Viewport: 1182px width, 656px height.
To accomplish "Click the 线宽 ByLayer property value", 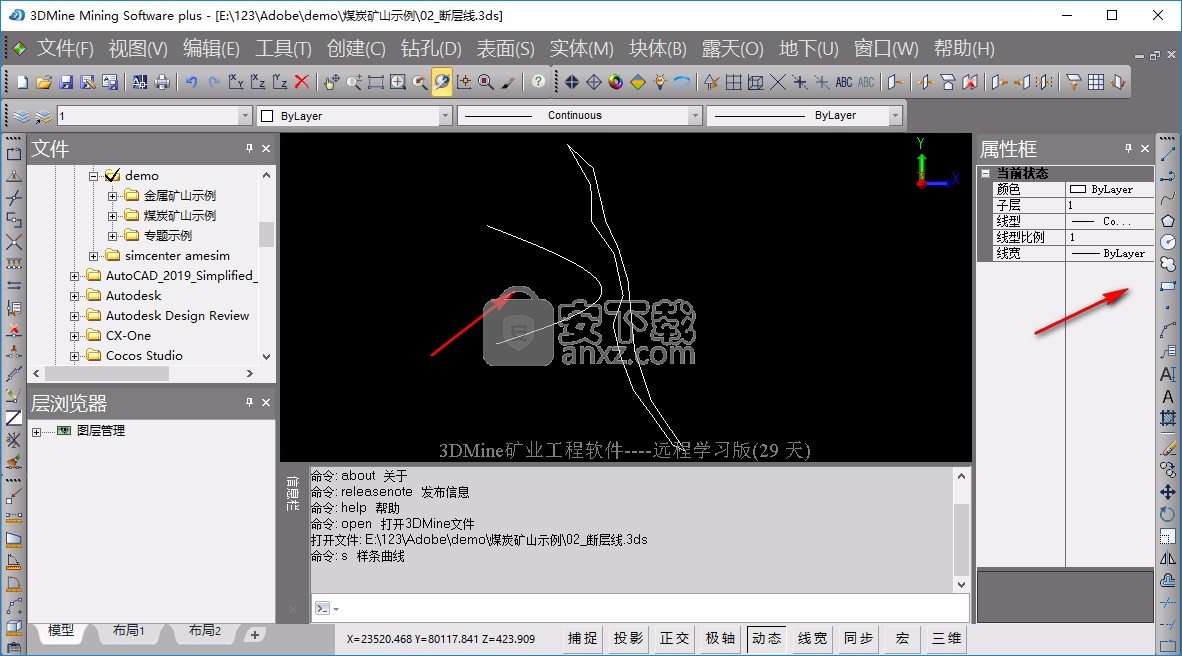I will pyautogui.click(x=1110, y=253).
